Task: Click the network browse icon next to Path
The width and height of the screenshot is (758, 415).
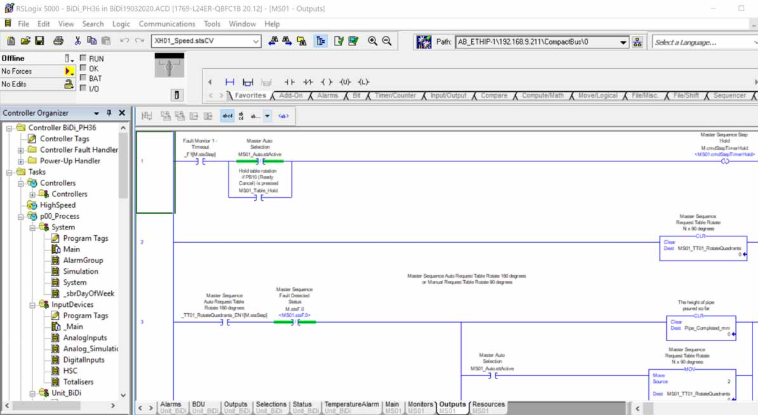Action: pyautogui.click(x=638, y=42)
